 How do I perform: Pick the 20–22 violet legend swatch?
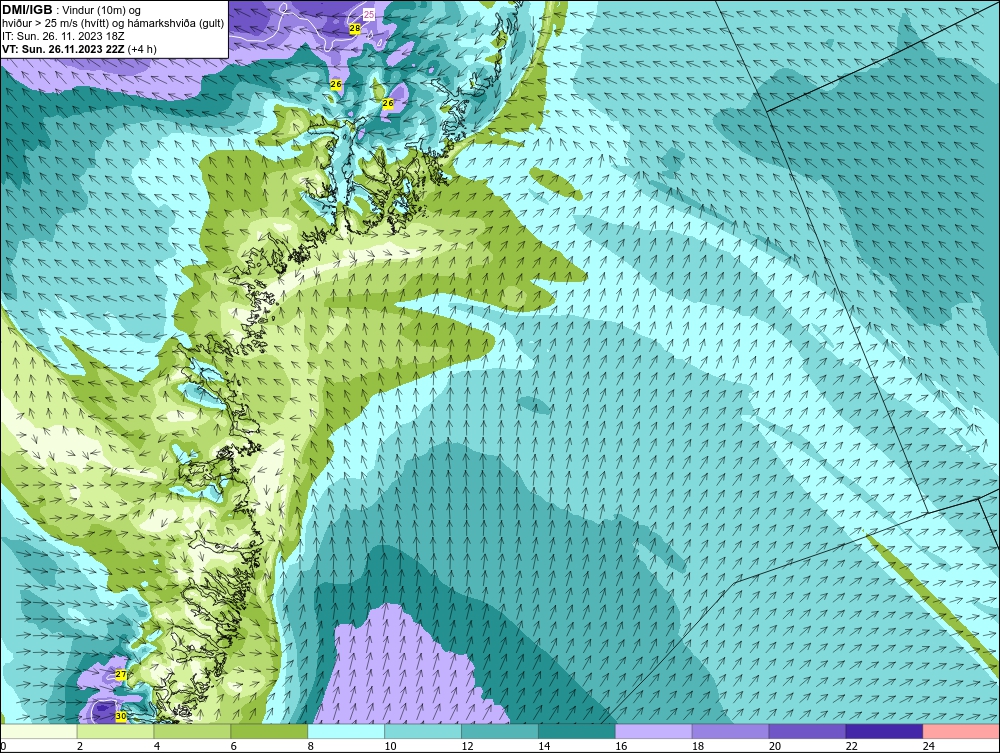tap(807, 731)
